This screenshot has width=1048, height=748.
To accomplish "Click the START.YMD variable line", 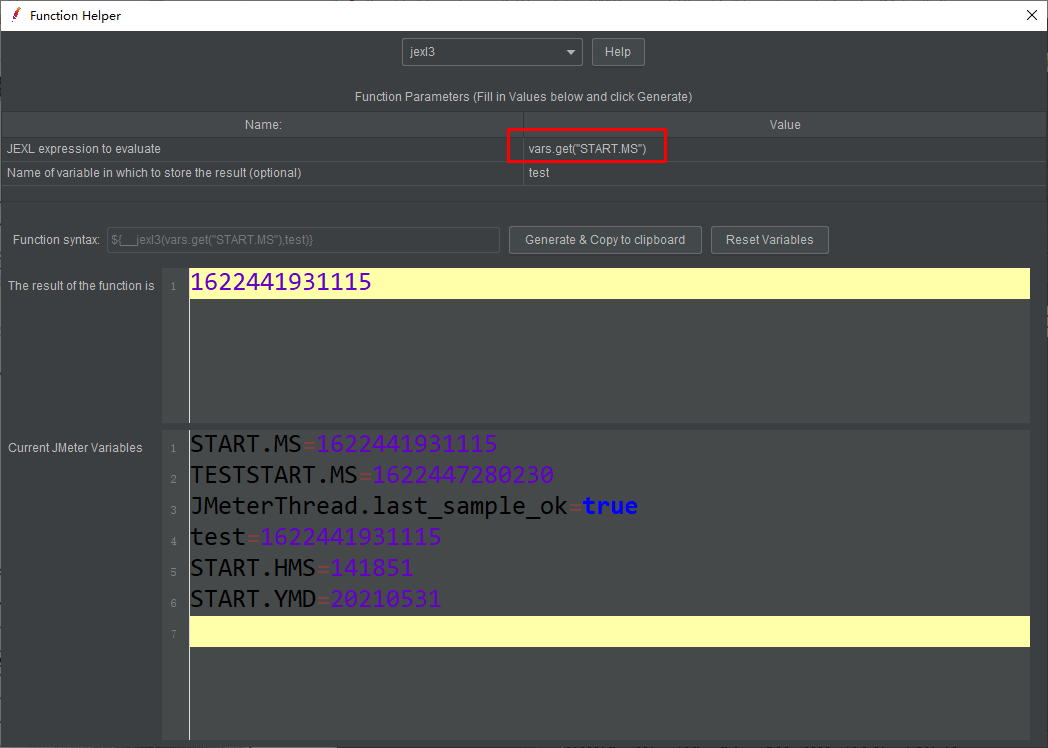I will pos(315,599).
